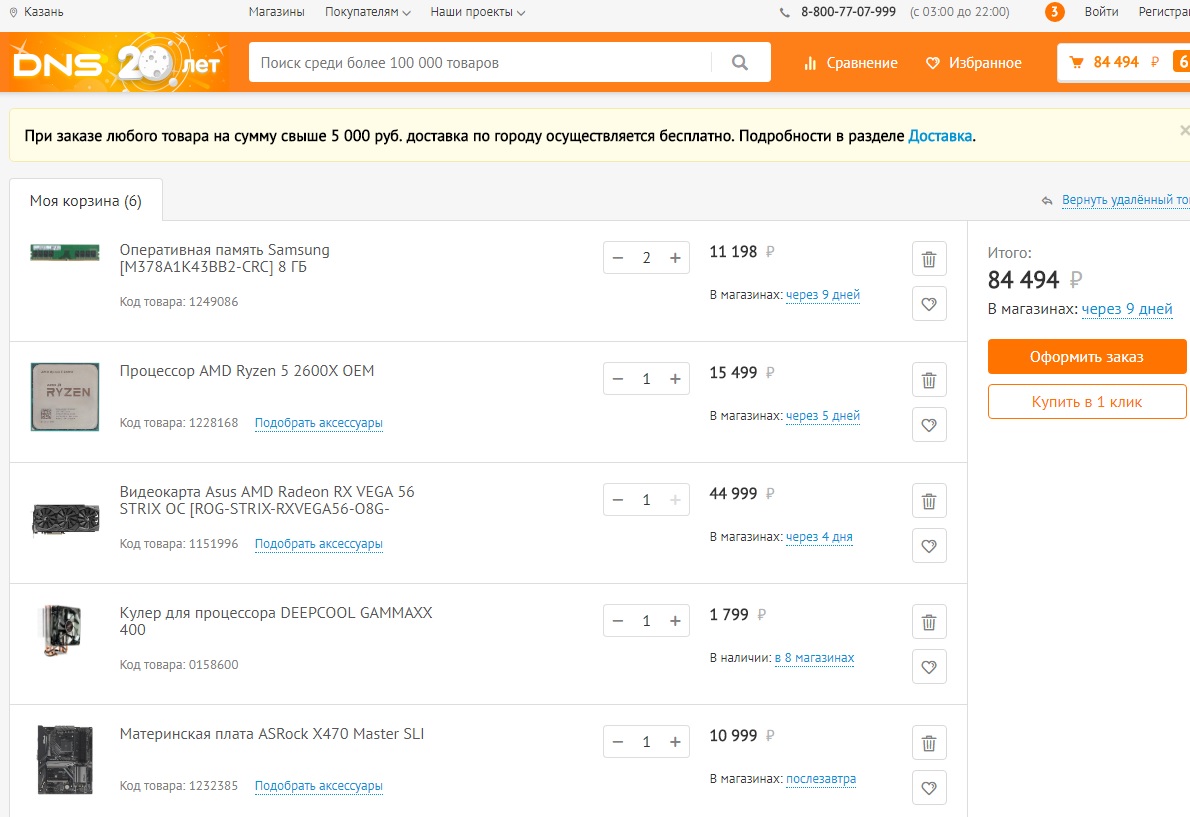Click через 5 дней availability link
Screen dimensions: 1190x817
point(823,416)
